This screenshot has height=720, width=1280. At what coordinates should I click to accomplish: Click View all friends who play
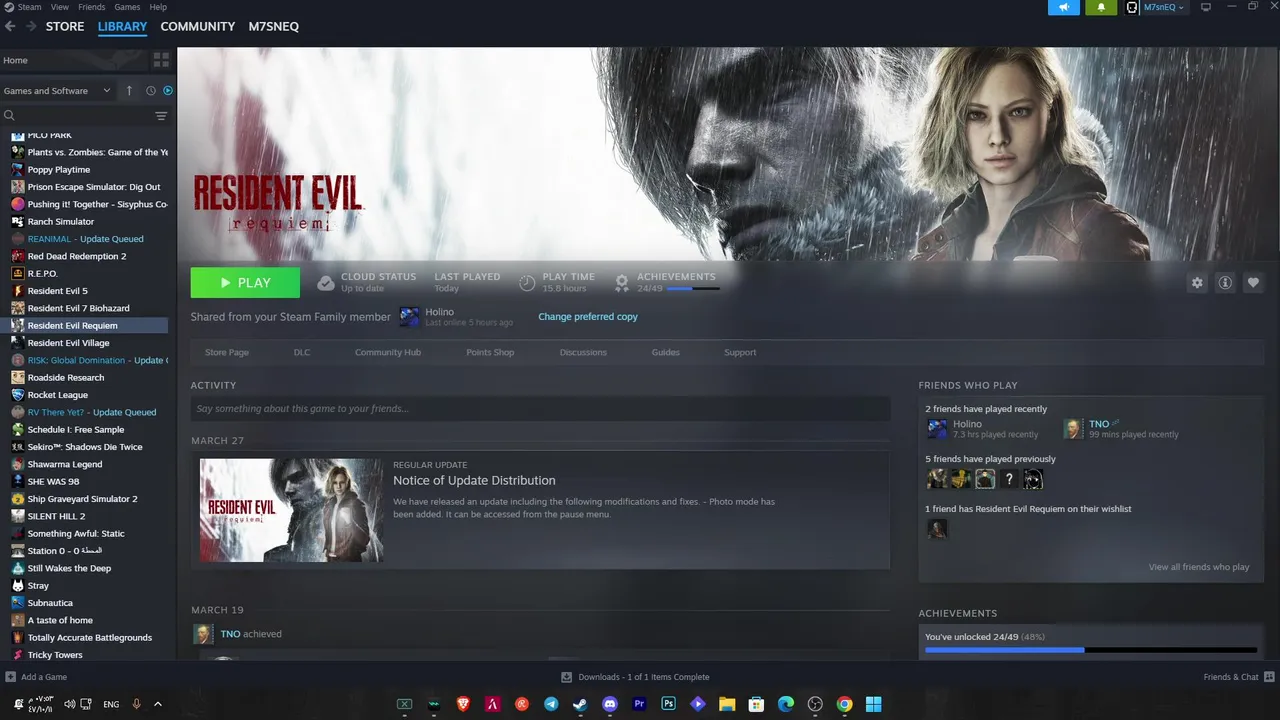(1199, 567)
